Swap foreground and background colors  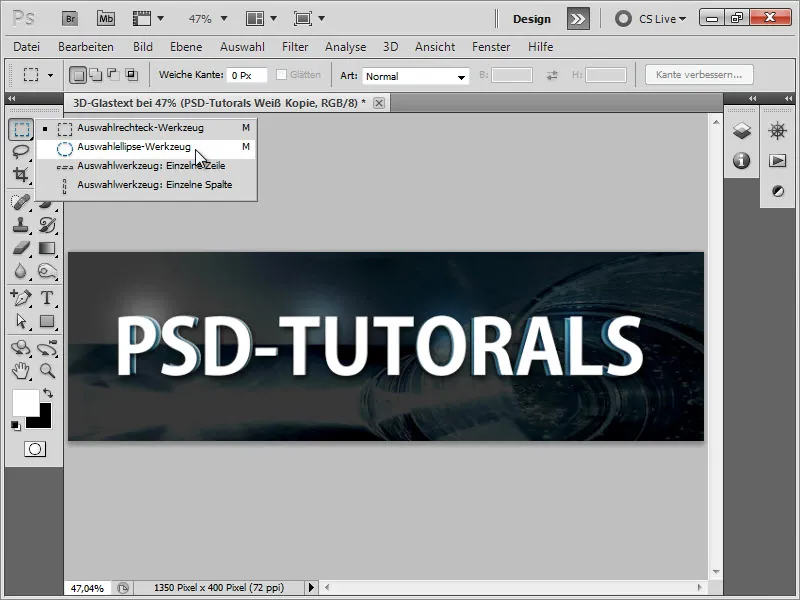(48, 393)
